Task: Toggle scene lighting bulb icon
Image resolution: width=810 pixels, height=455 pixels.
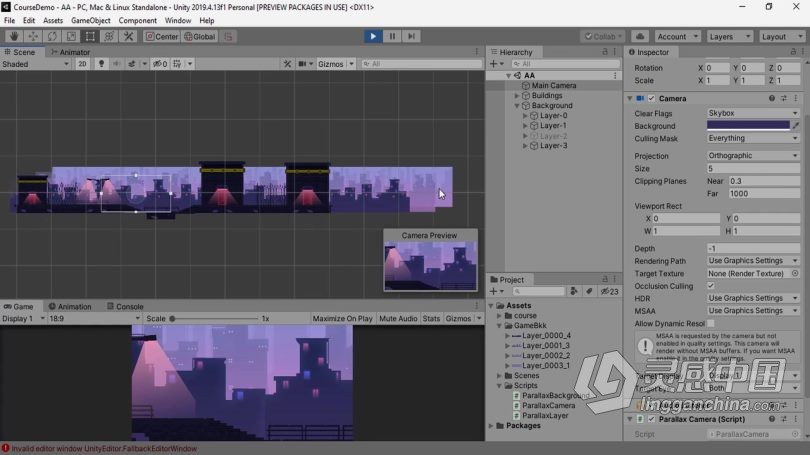Action: click(101, 64)
